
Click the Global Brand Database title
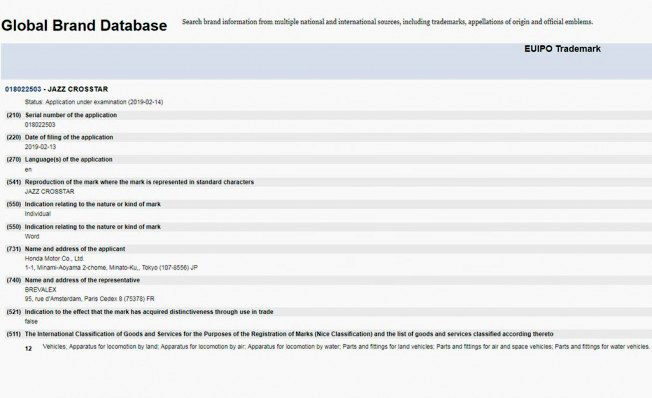(x=84, y=26)
